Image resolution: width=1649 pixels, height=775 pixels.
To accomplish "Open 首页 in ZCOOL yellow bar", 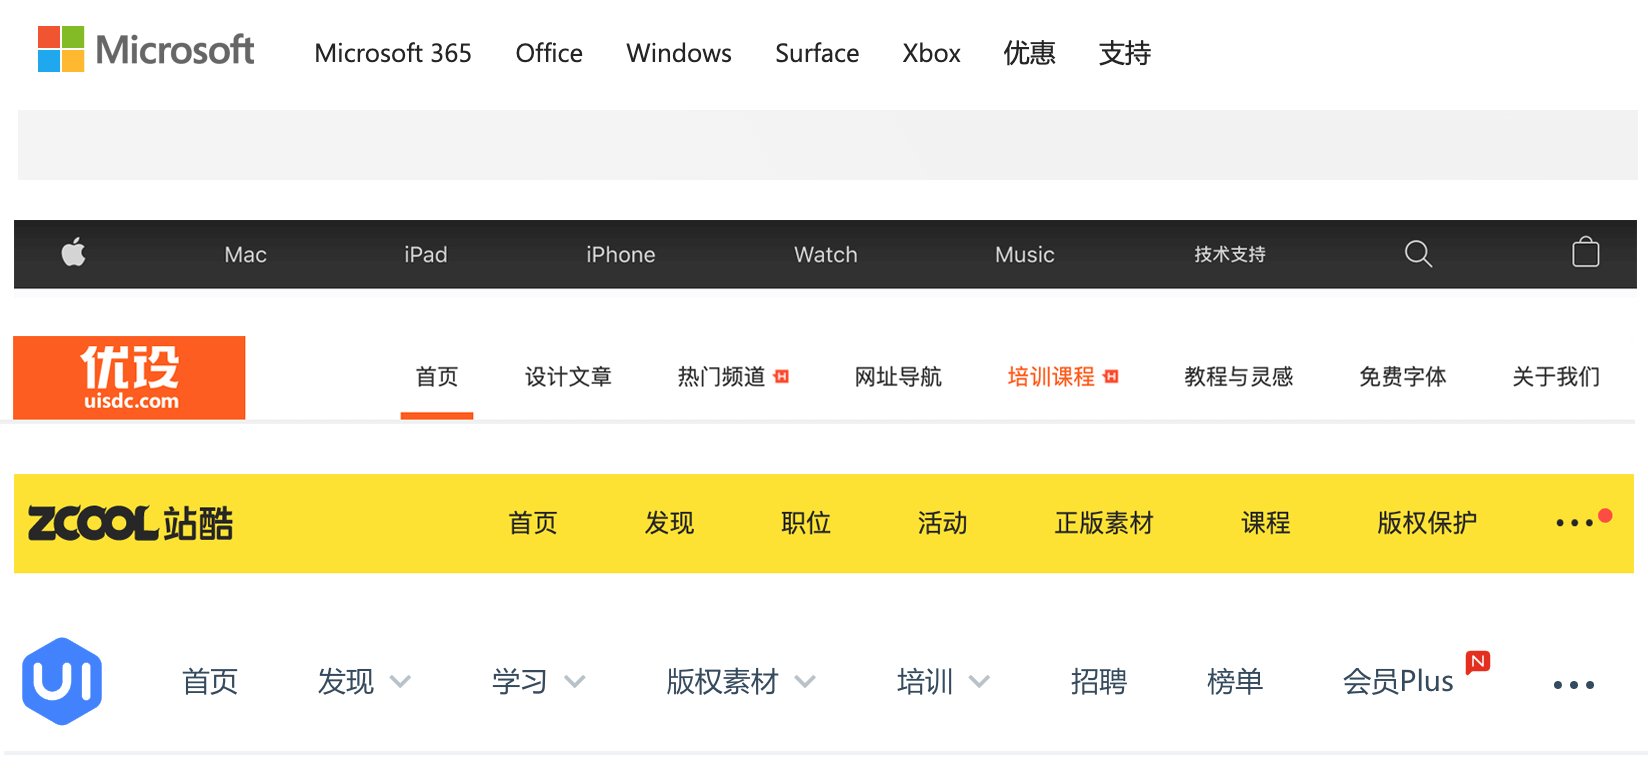I will coord(533,523).
